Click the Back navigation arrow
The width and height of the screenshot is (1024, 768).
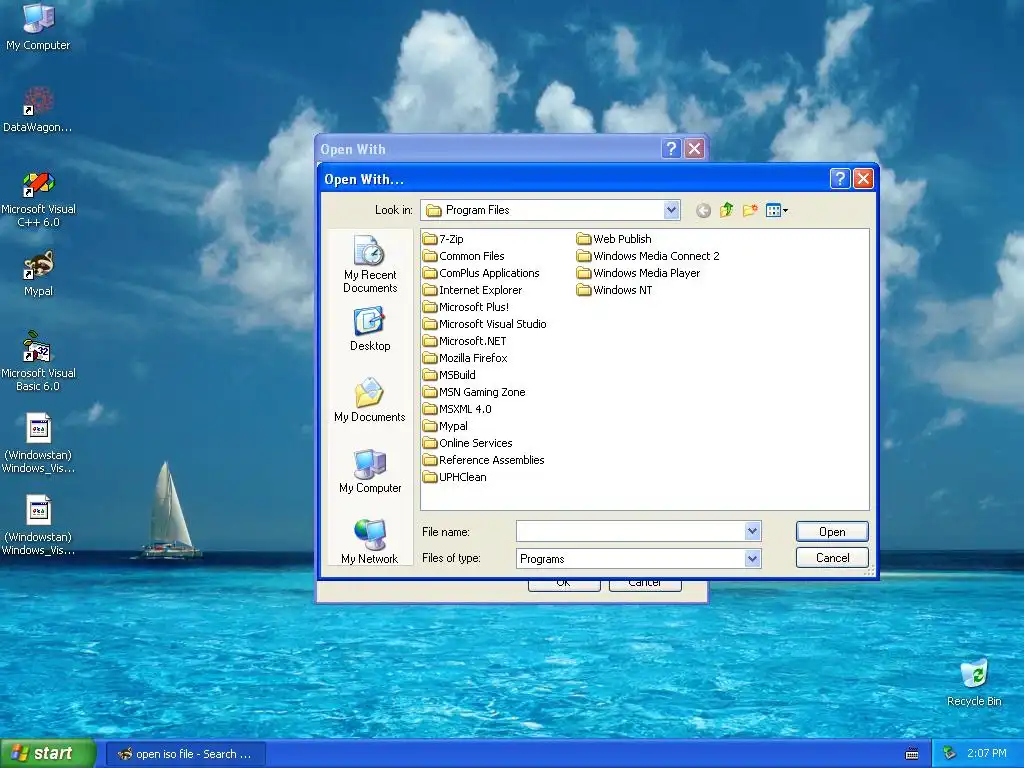click(x=703, y=210)
